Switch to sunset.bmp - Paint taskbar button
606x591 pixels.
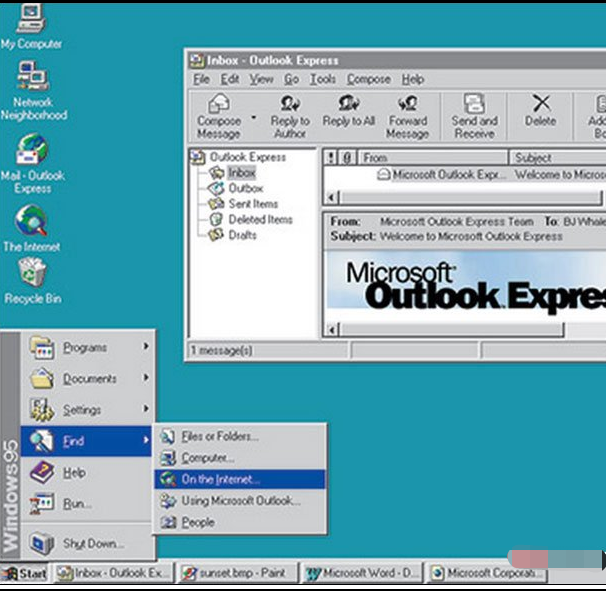pyautogui.click(x=238, y=573)
